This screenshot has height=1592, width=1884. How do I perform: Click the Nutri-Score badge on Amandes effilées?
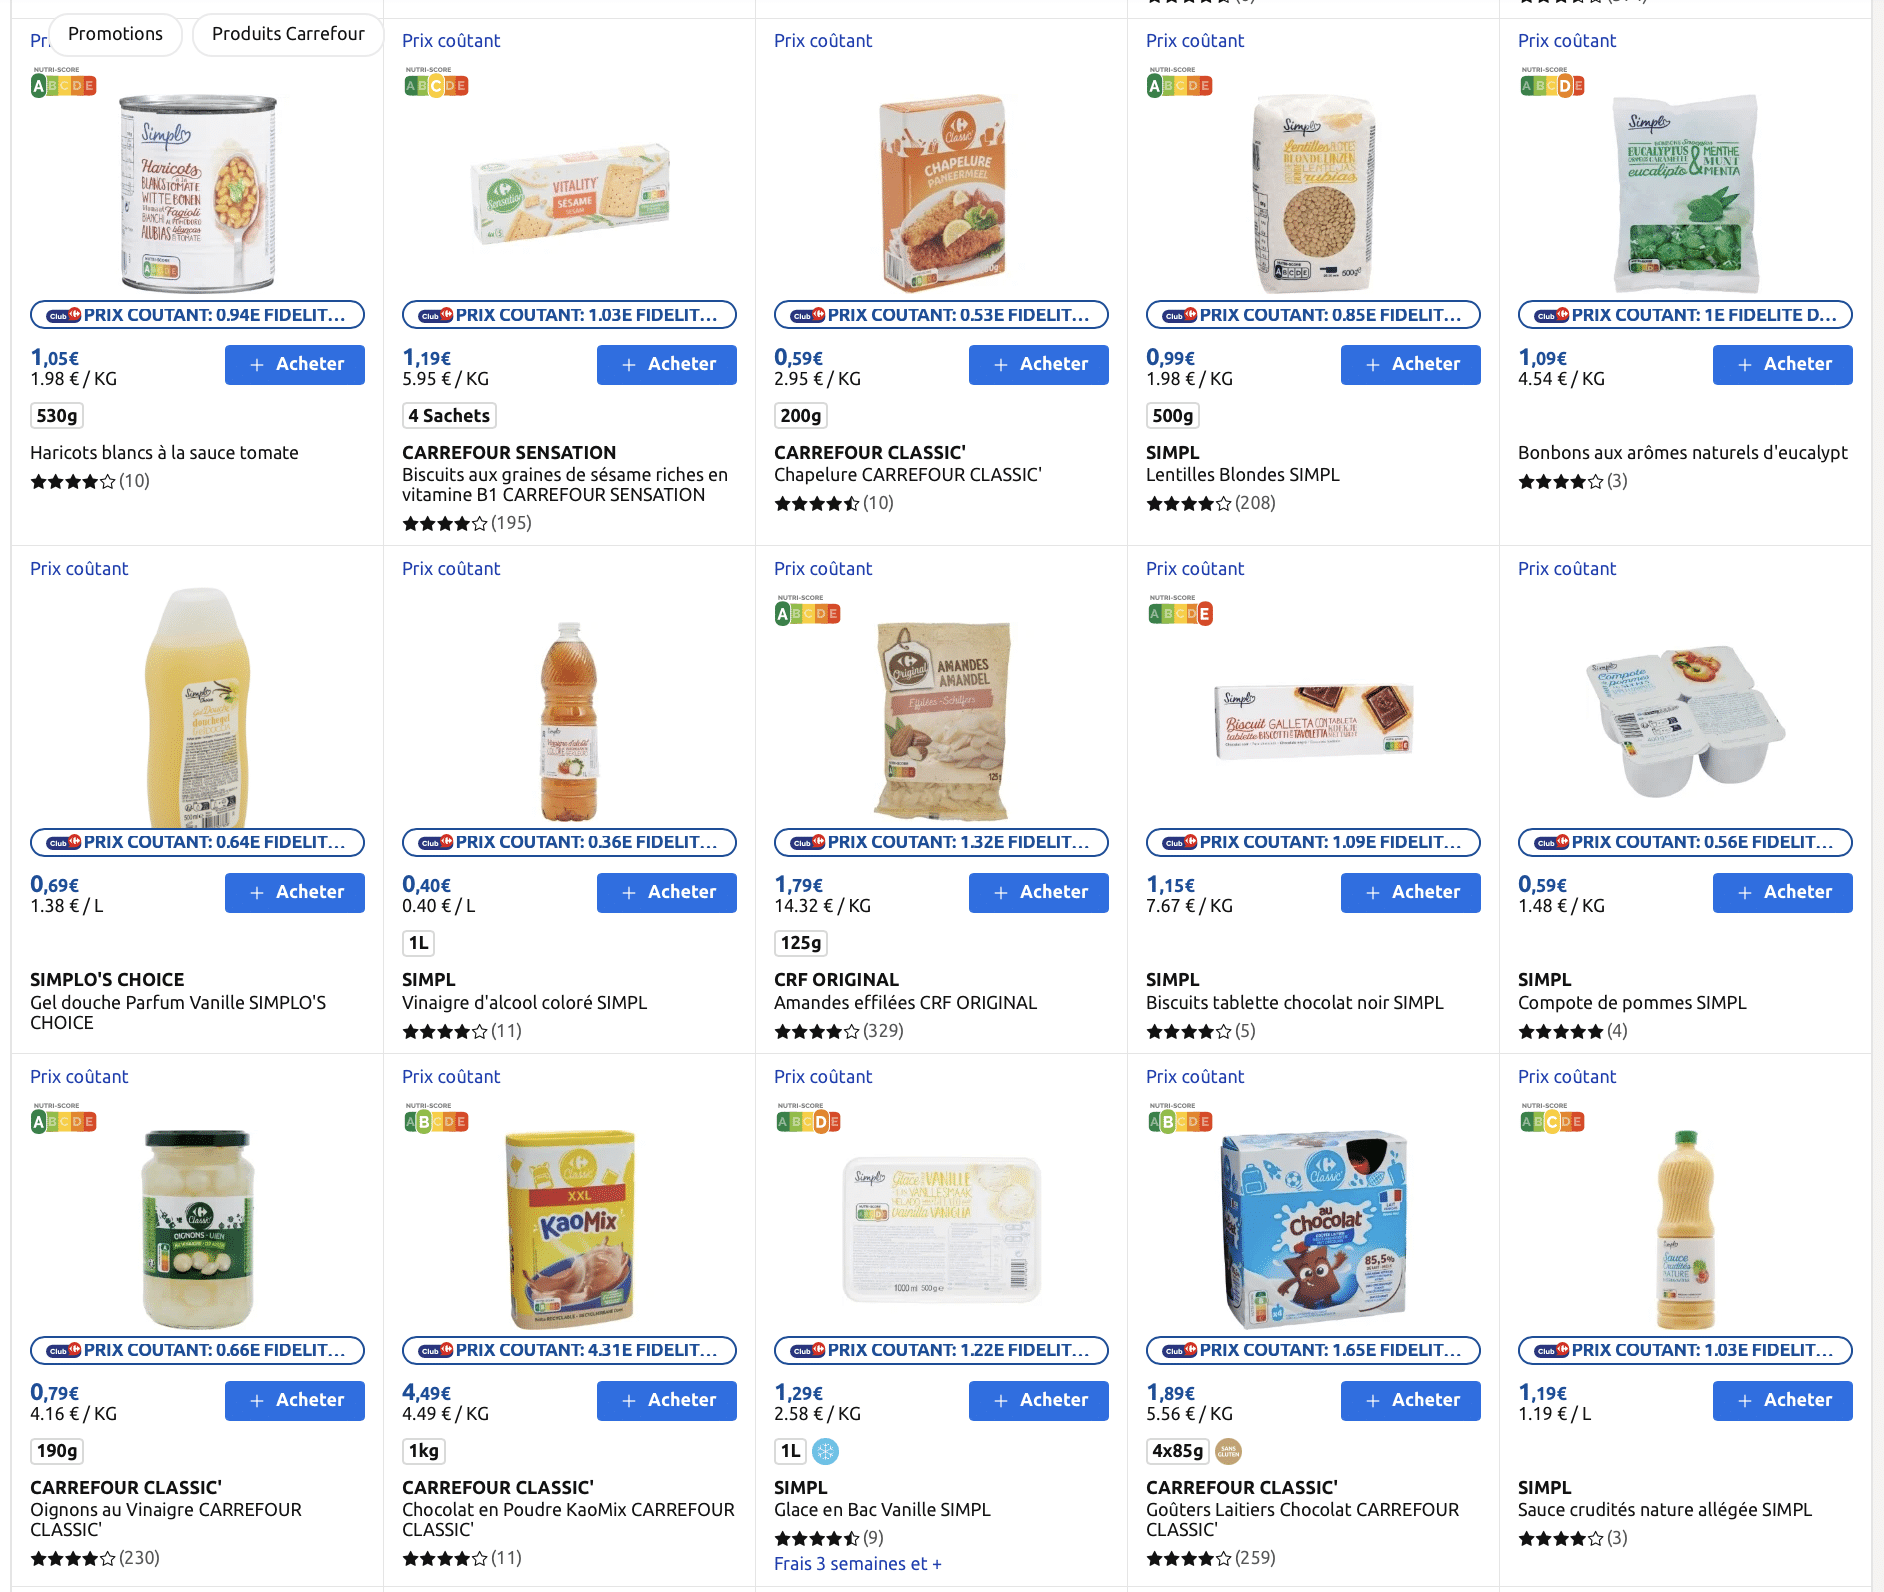point(808,611)
